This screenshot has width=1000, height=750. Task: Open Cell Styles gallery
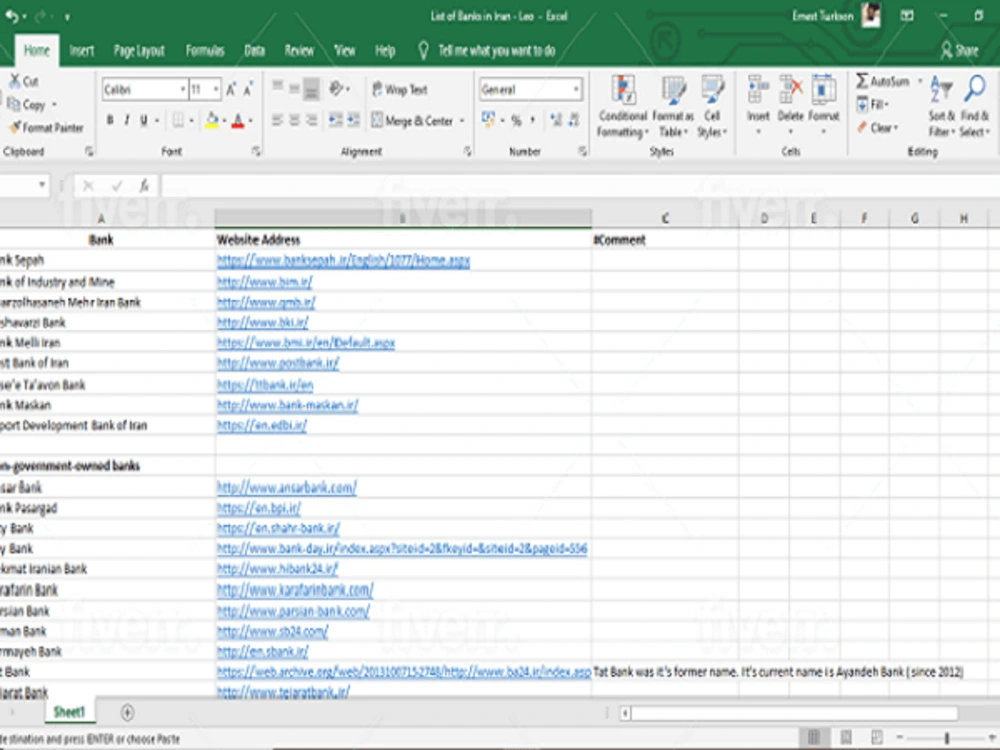(x=712, y=106)
